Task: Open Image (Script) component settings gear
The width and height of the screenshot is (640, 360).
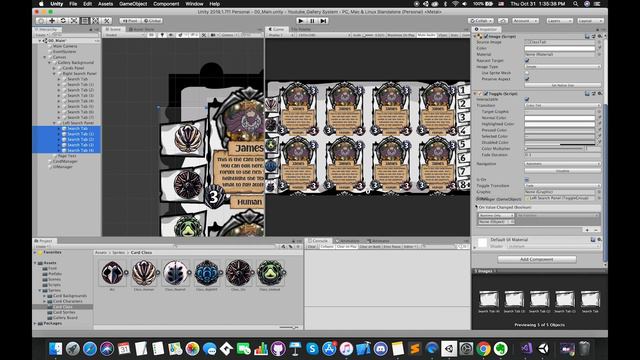Action: click(x=600, y=36)
